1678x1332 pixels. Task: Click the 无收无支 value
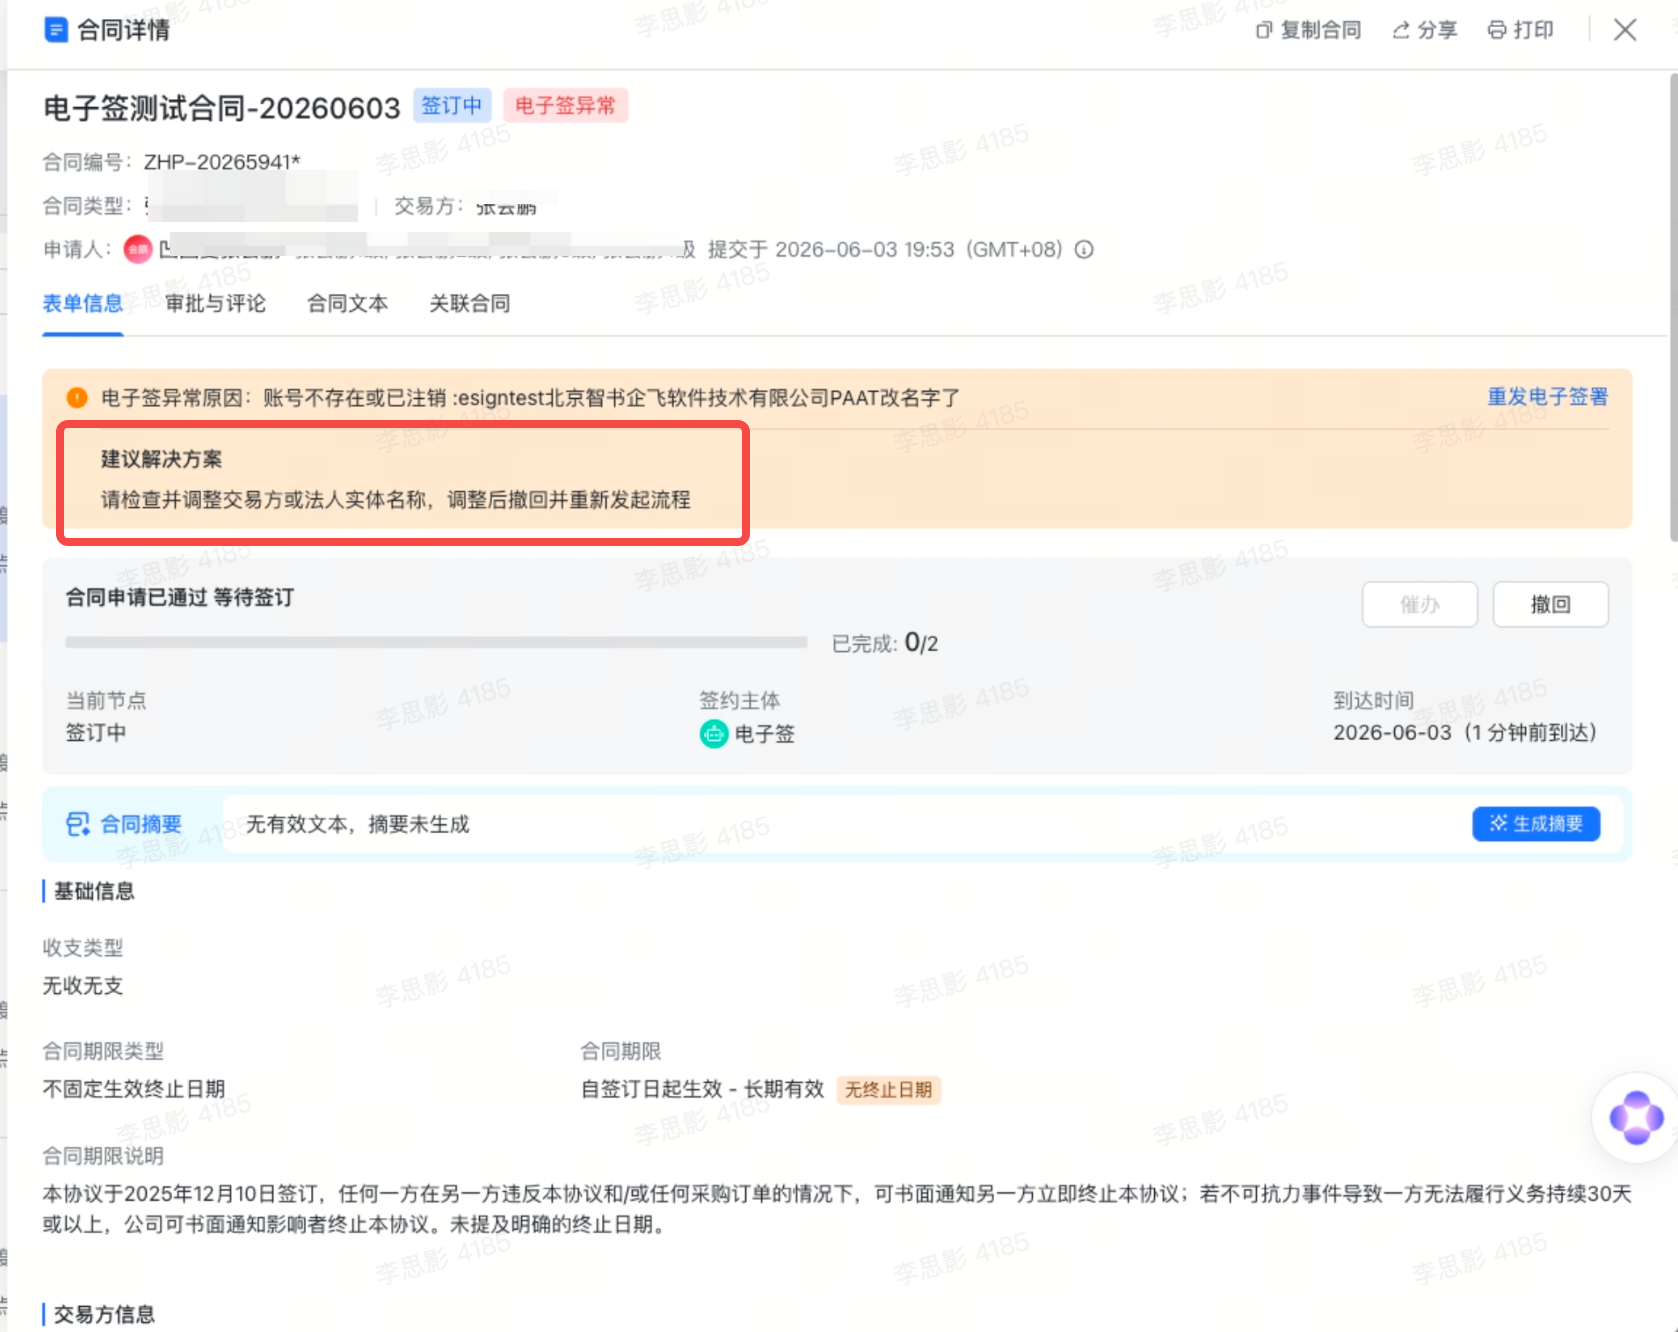tap(83, 986)
